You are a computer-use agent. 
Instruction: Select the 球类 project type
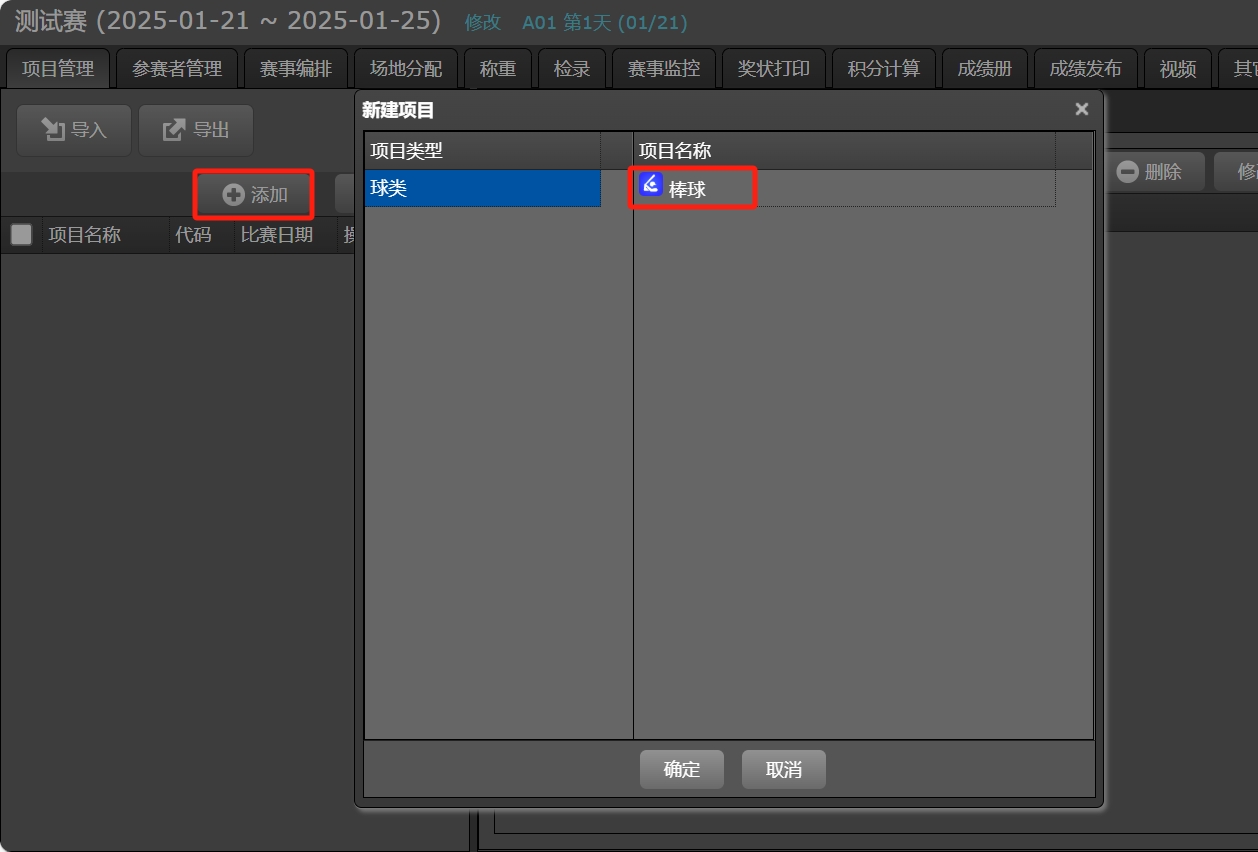pyautogui.click(x=482, y=188)
